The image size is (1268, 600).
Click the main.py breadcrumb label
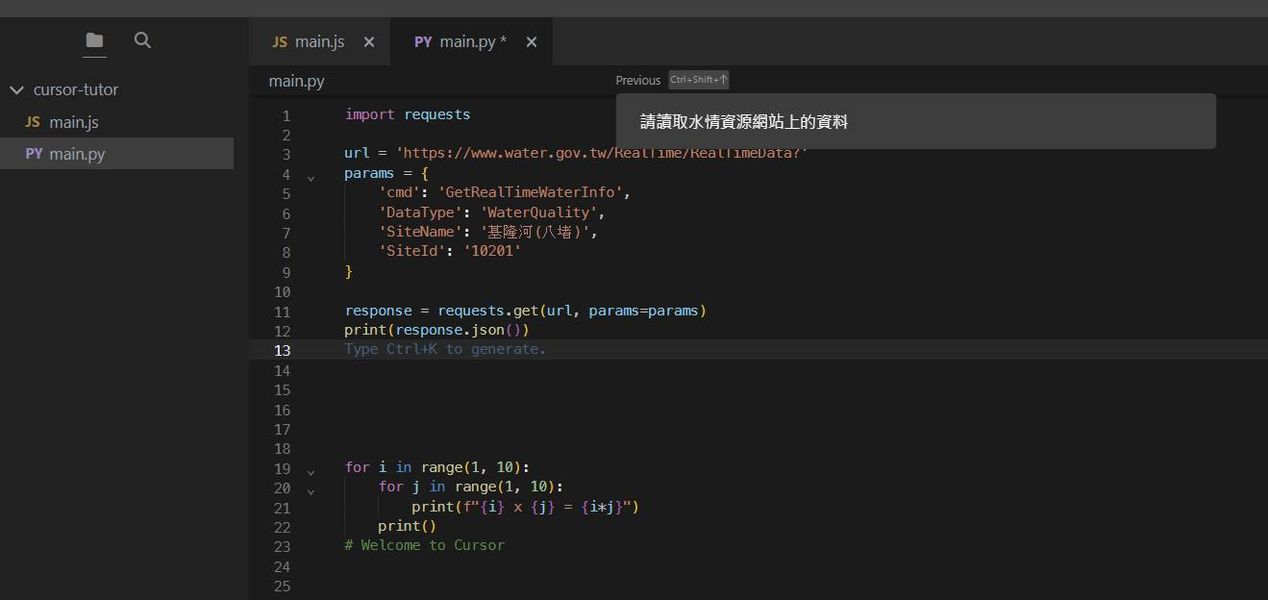296,81
